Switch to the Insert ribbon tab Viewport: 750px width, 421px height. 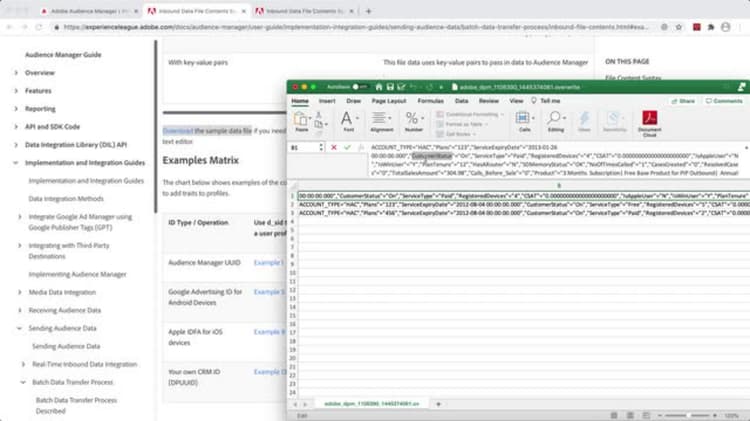pyautogui.click(x=327, y=101)
